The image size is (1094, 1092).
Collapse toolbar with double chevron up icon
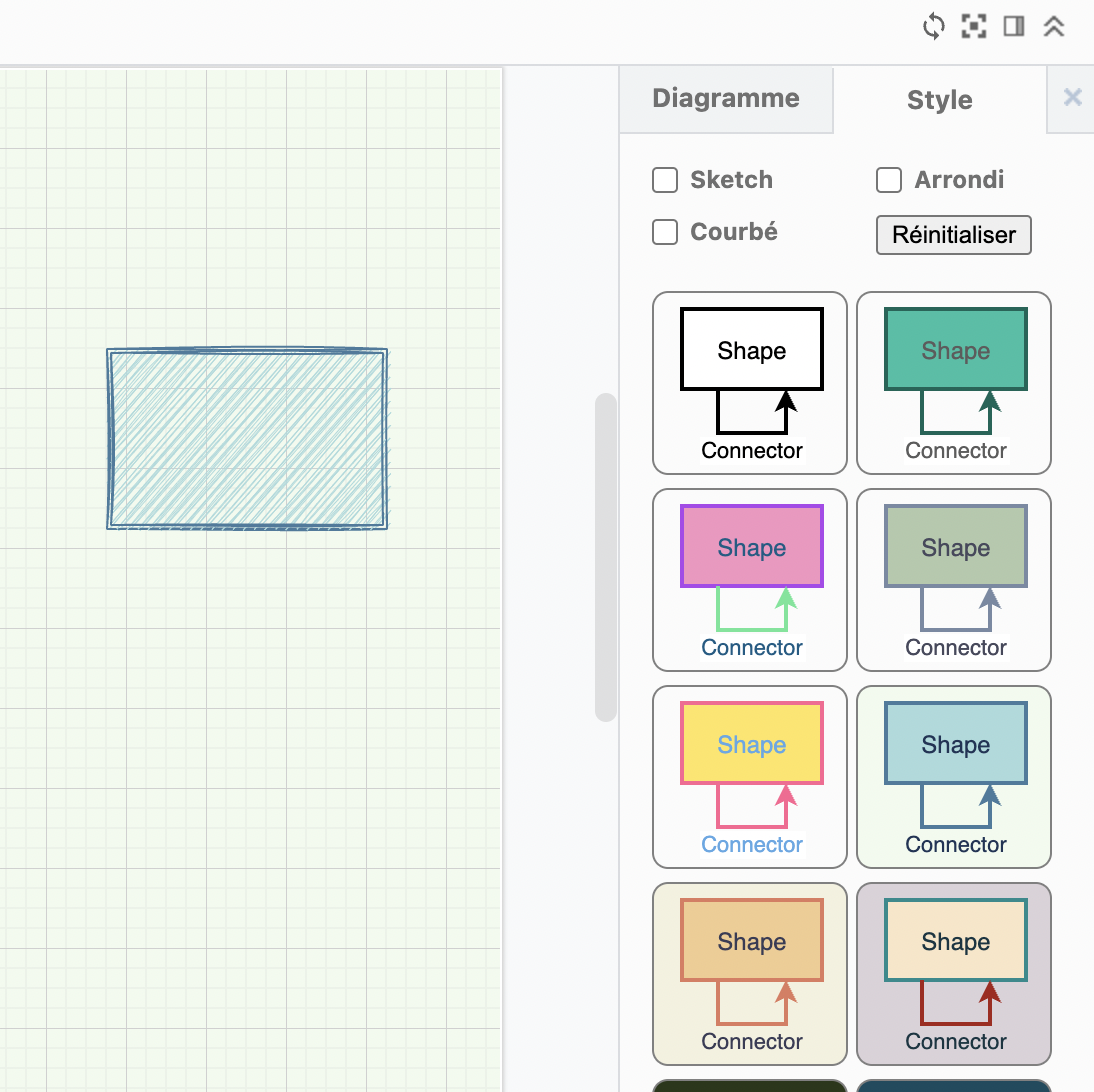point(1054,27)
